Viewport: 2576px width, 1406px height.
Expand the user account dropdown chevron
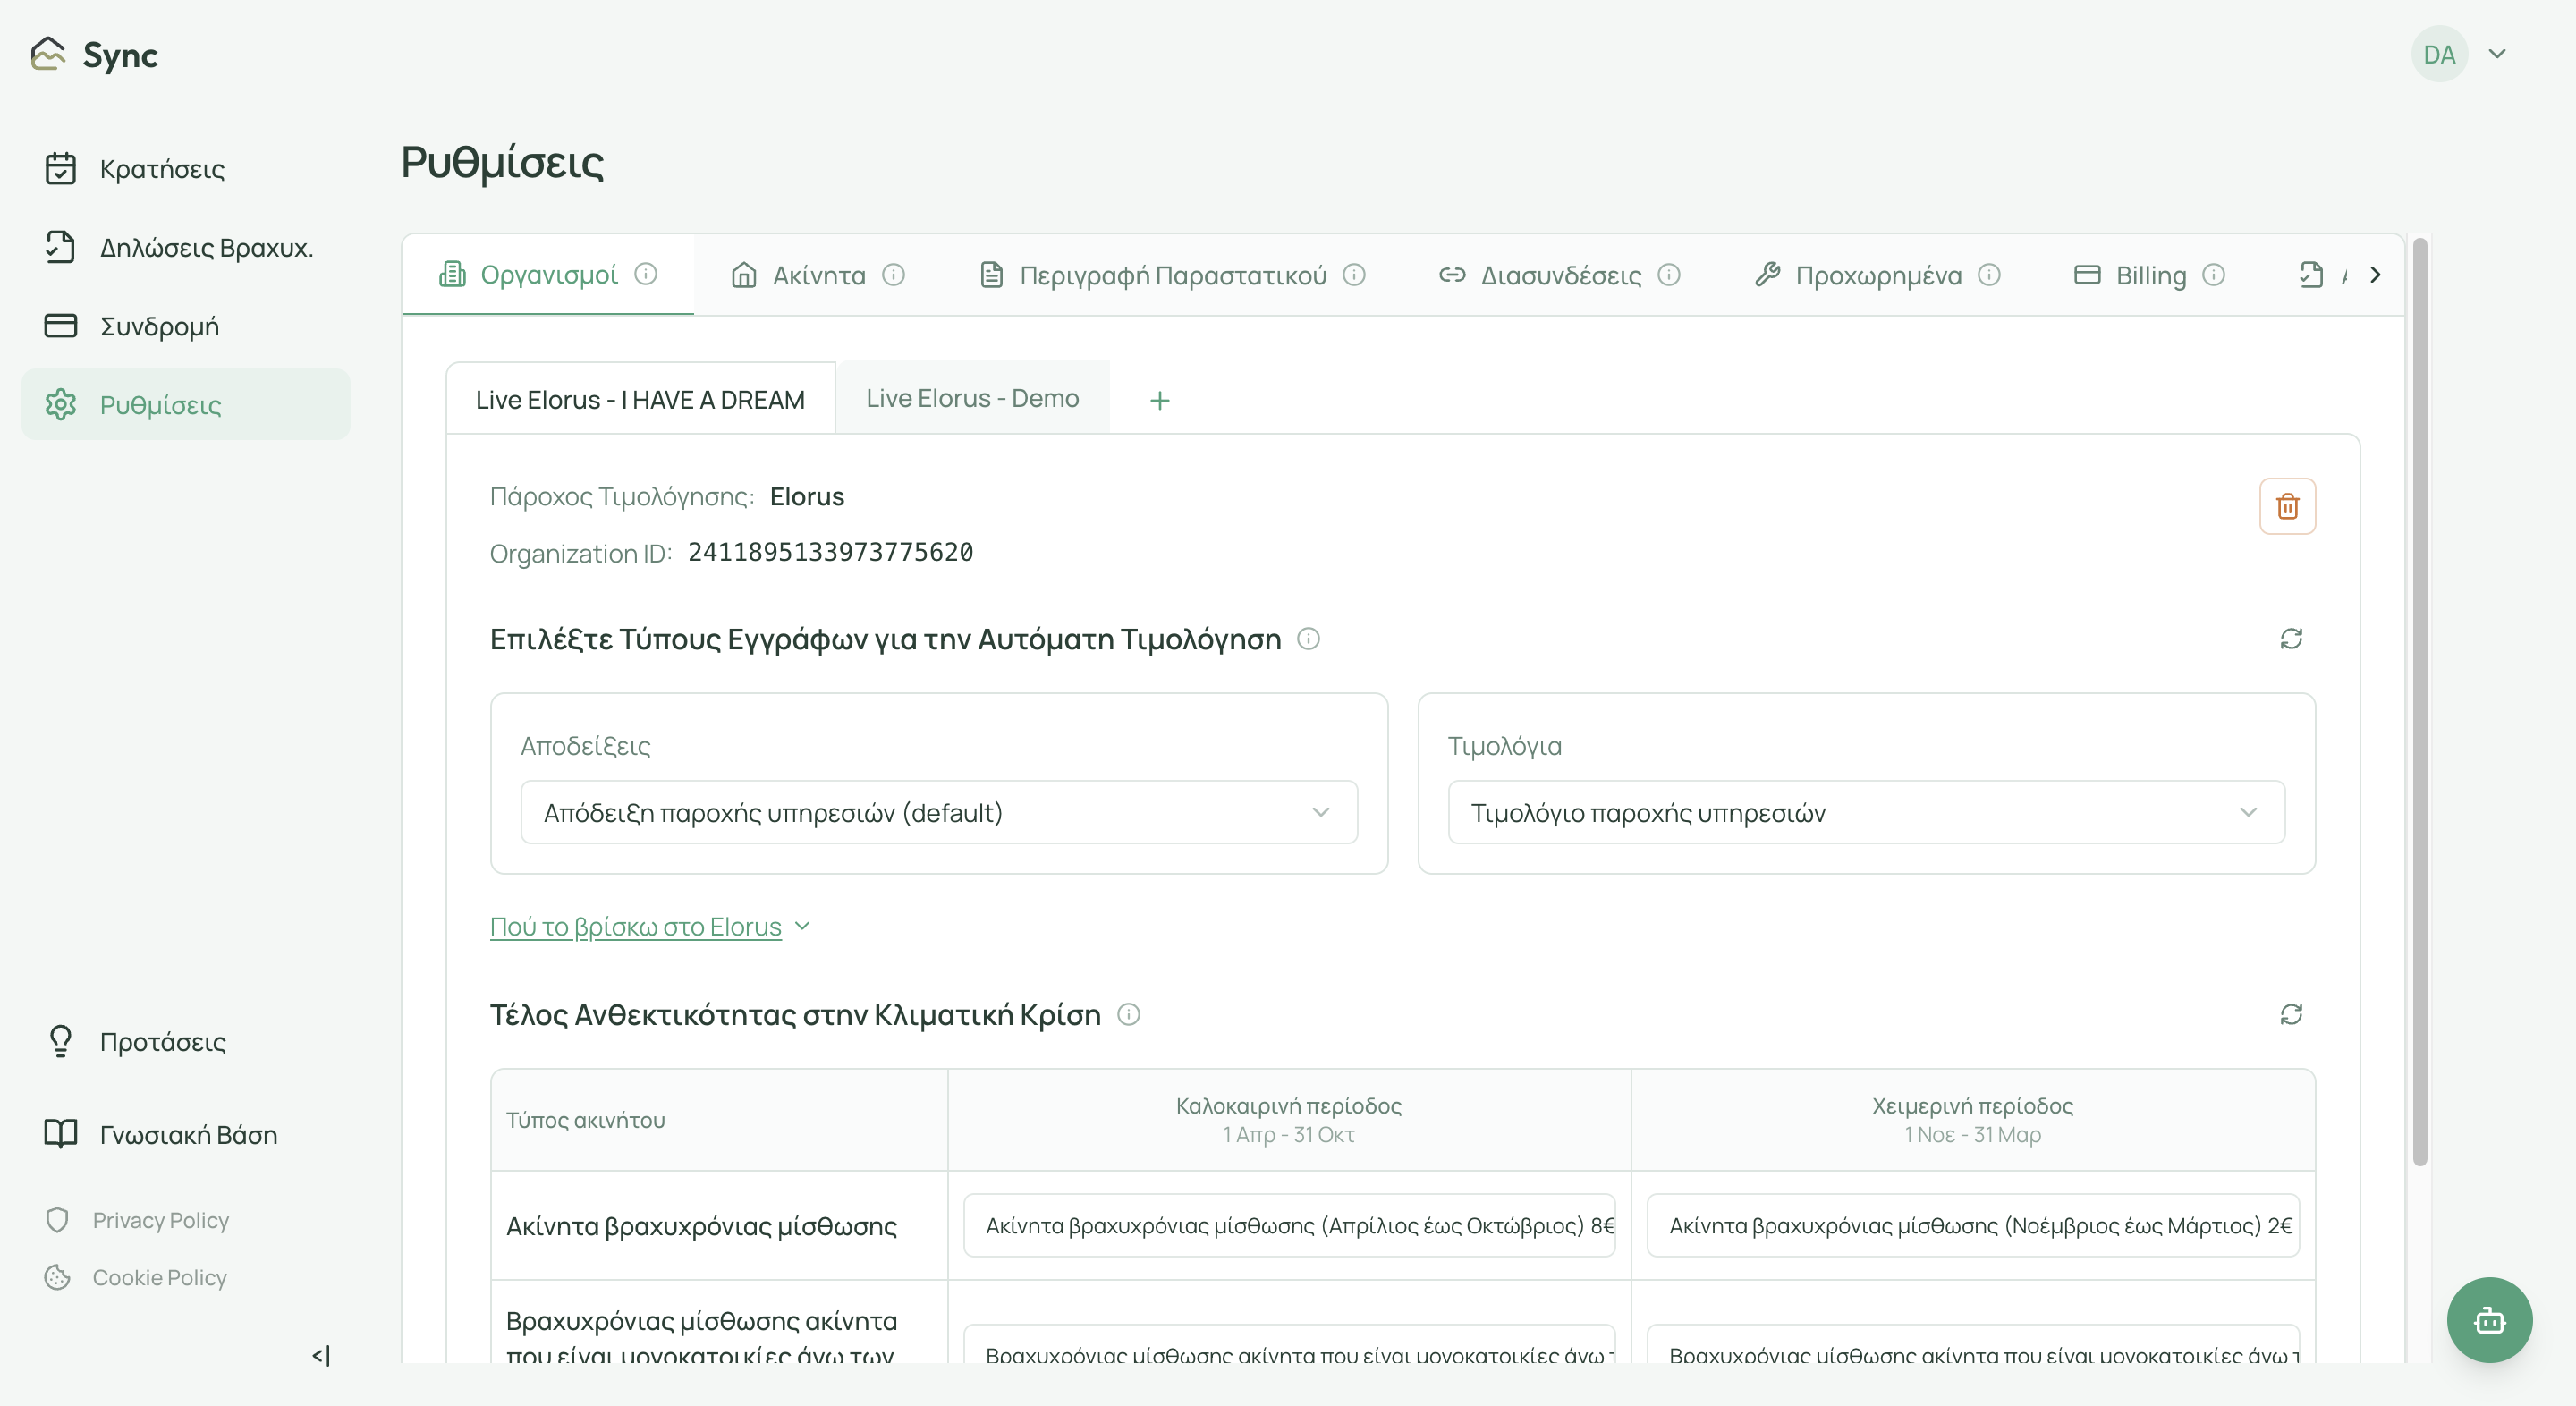[2497, 54]
